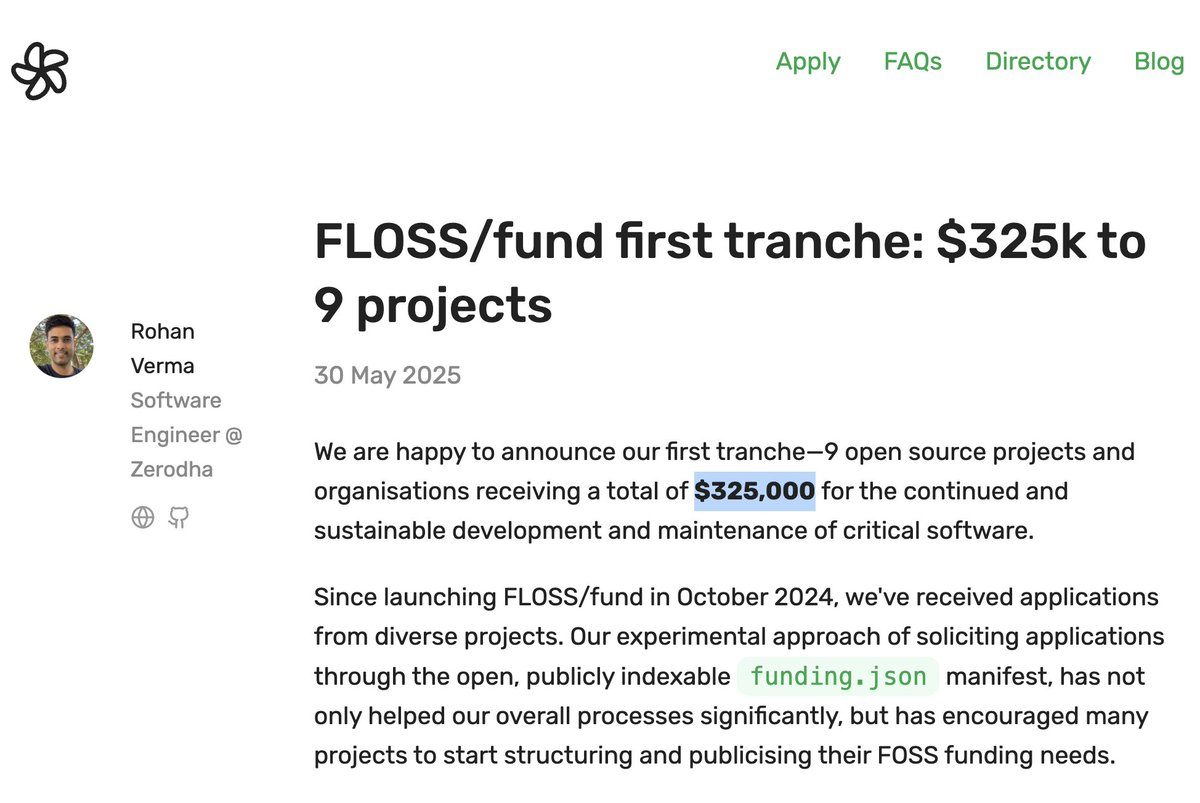
Task: Click the Software Engineer job title text
Action: [x=176, y=400]
